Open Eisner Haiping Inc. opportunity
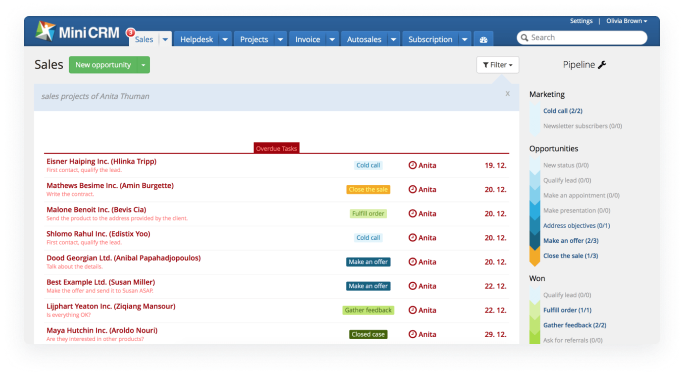Screen dimensions: 684x376 (x=101, y=161)
